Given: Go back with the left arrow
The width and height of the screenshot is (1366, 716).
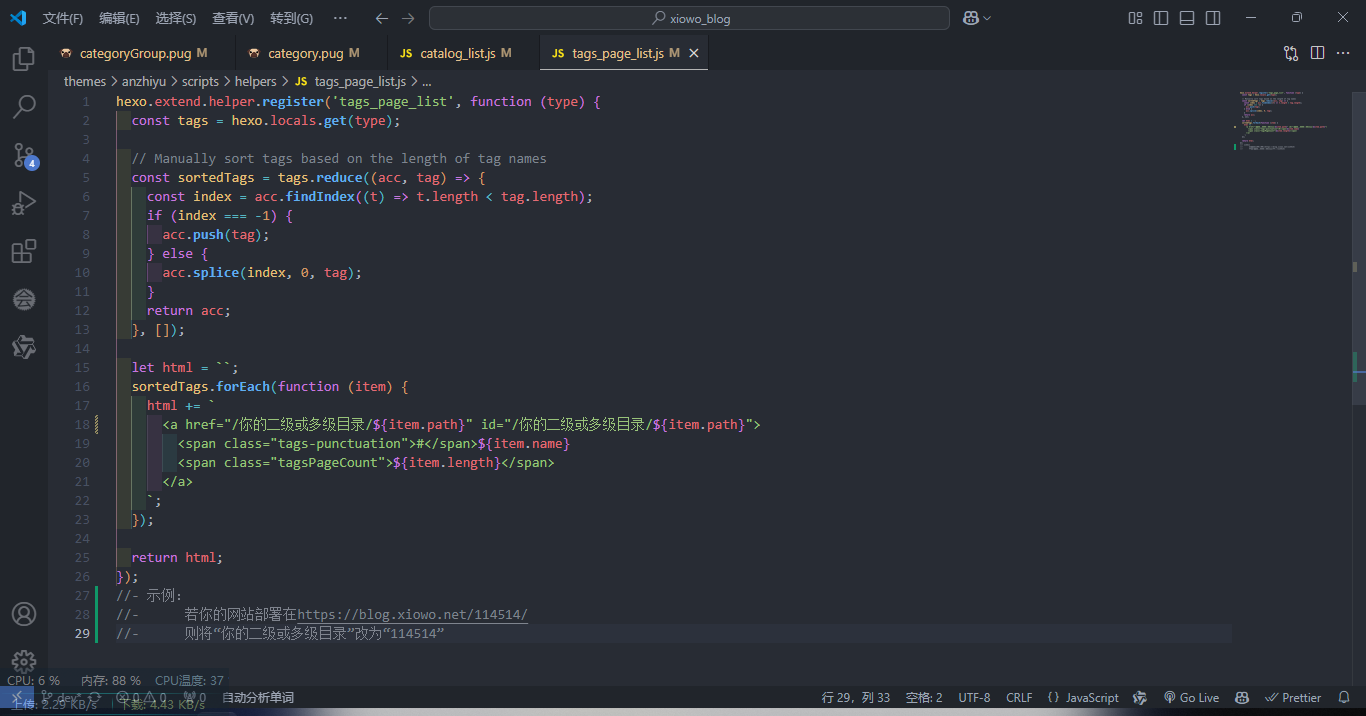Looking at the screenshot, I should [x=381, y=18].
